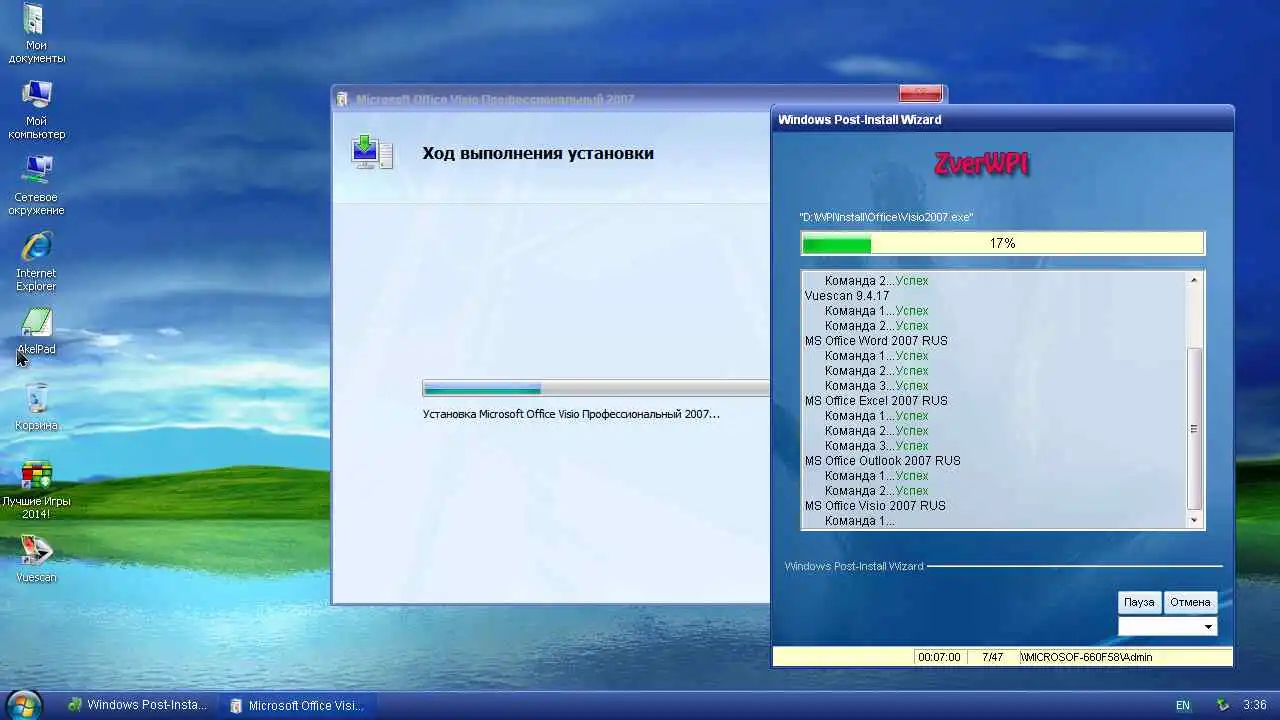The width and height of the screenshot is (1280, 720).
Task: Open the Мои документы desktop icon
Action: [36, 34]
